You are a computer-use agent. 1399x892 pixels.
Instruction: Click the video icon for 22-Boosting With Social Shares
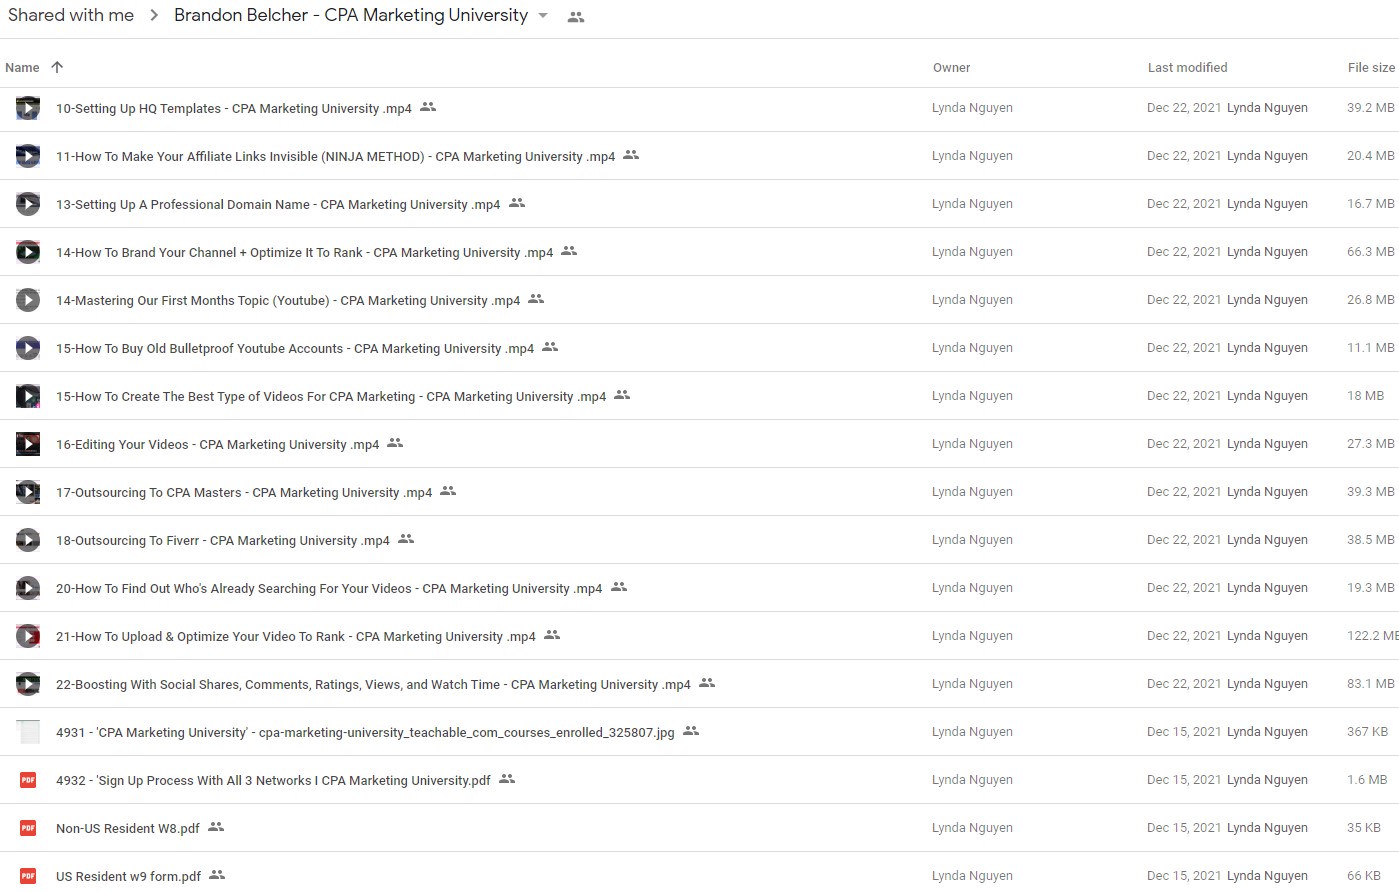(x=28, y=684)
